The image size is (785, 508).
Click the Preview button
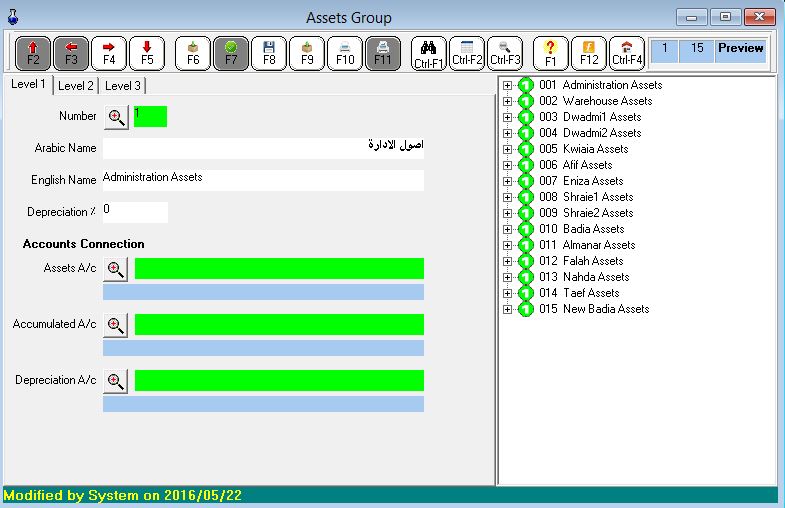740,48
